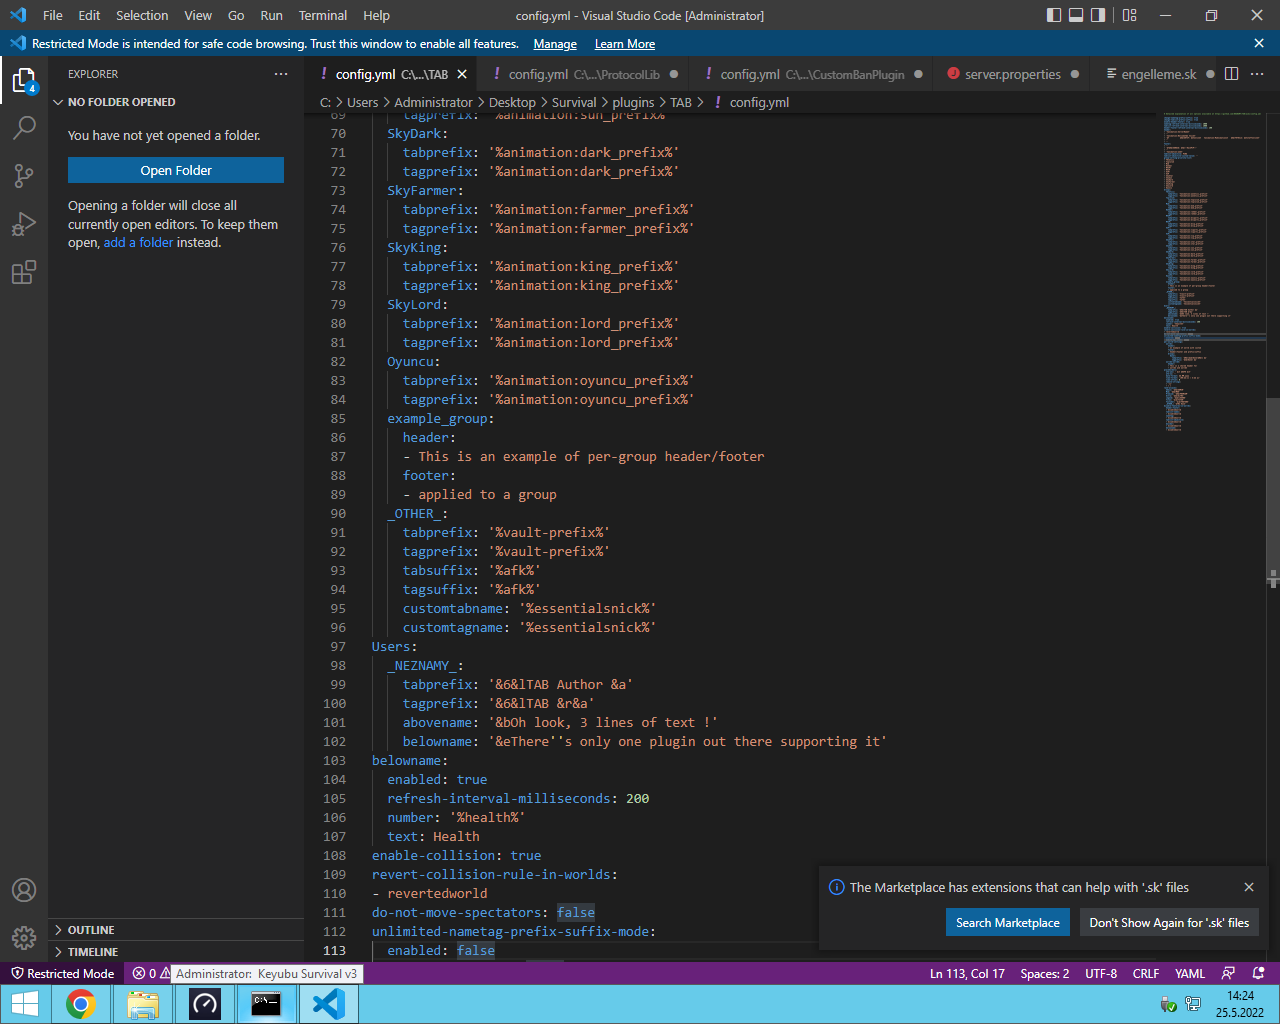Click Don't Show Again for '.sk' files
The height and width of the screenshot is (1024, 1280).
click(x=1169, y=922)
